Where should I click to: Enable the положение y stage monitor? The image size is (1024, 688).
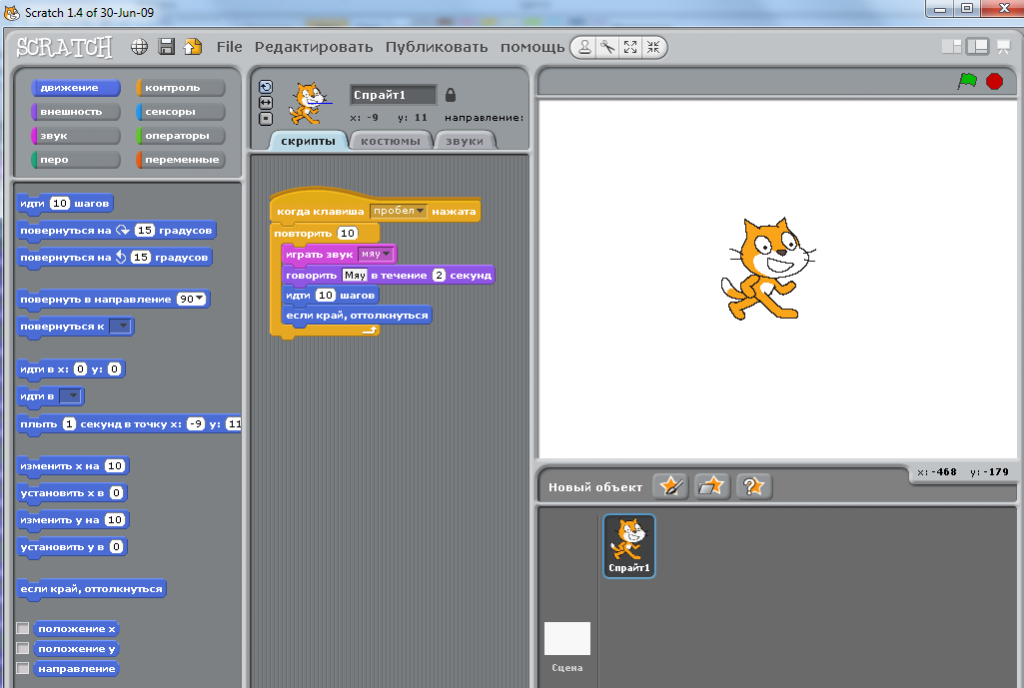(22, 648)
